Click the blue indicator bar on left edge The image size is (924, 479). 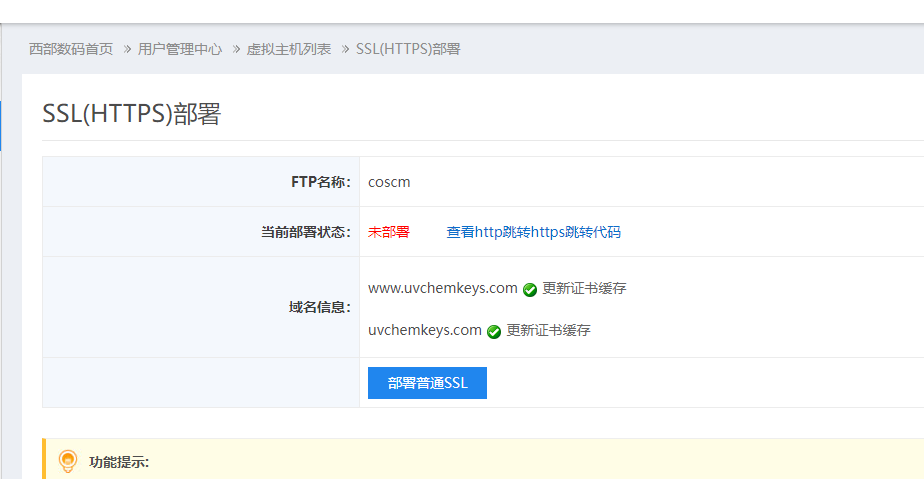click(x=1, y=125)
